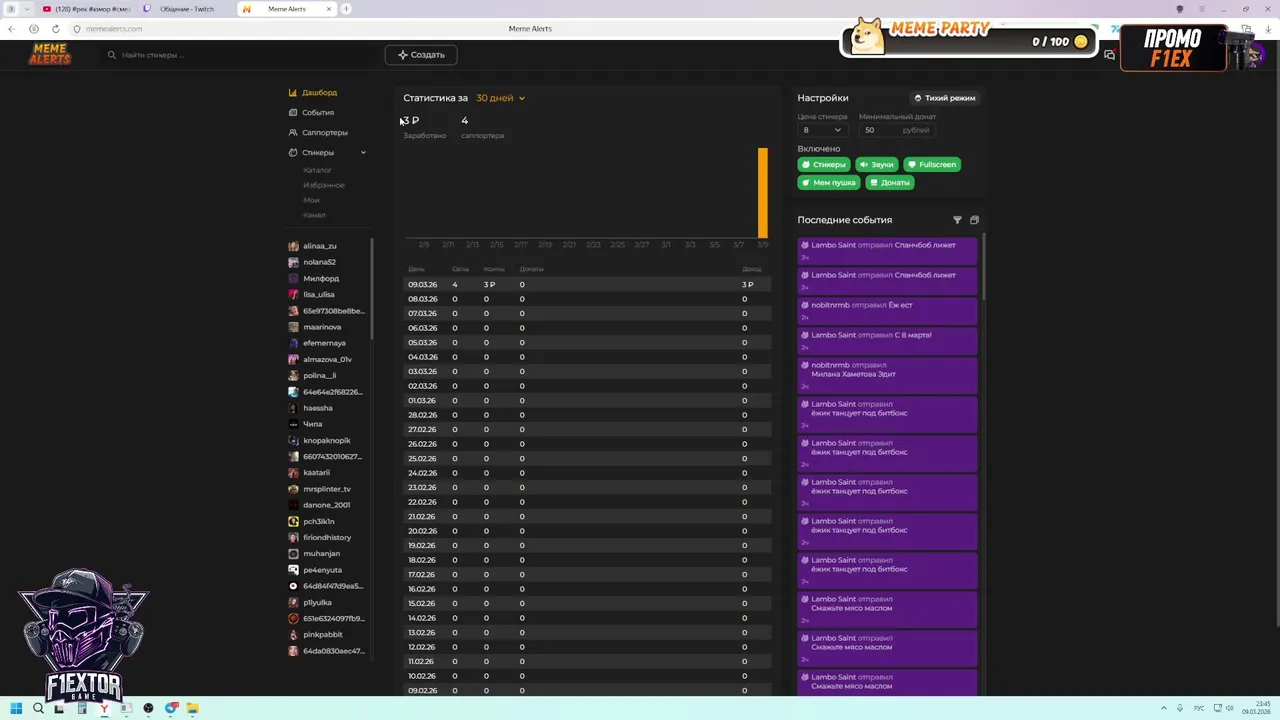Click the site shield icon in address bar

[76, 29]
